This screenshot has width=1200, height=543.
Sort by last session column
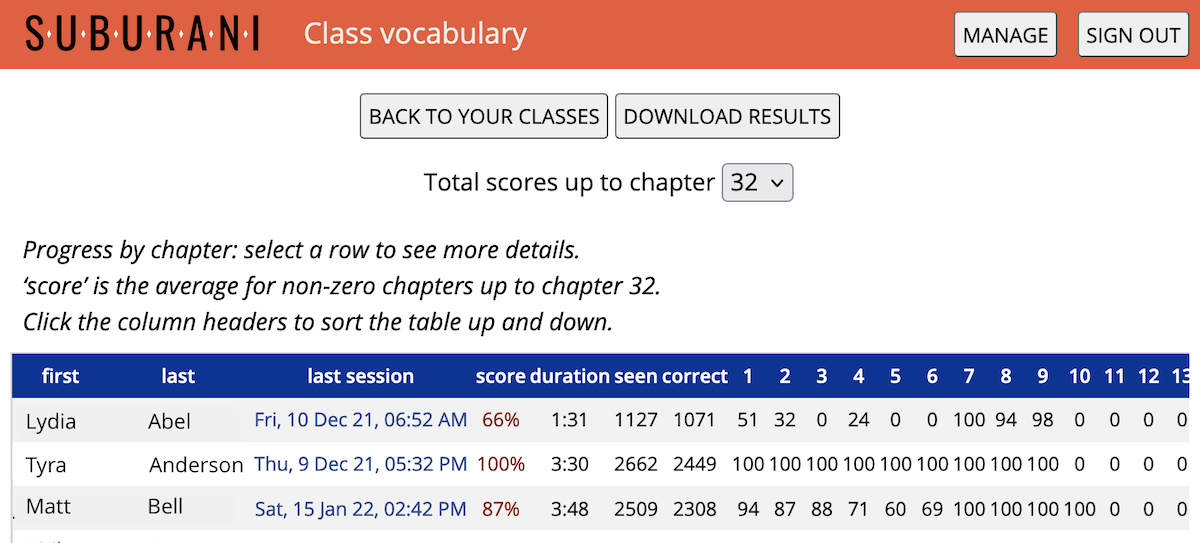[360, 376]
